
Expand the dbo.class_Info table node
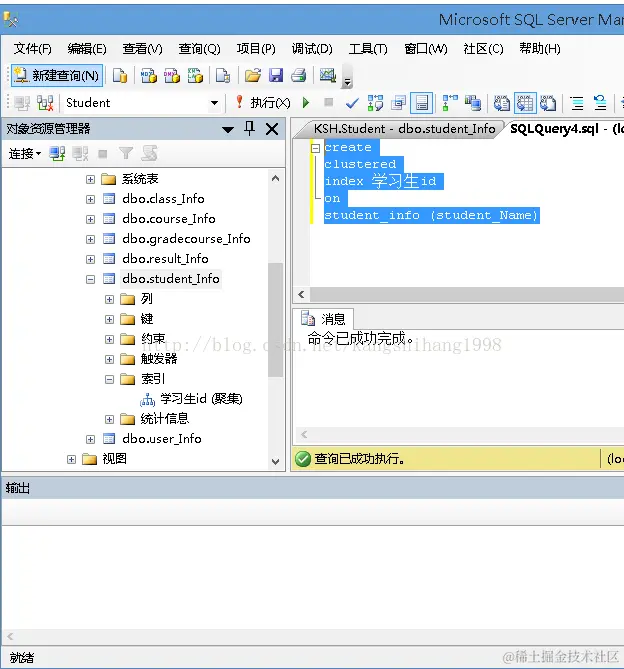click(x=90, y=199)
